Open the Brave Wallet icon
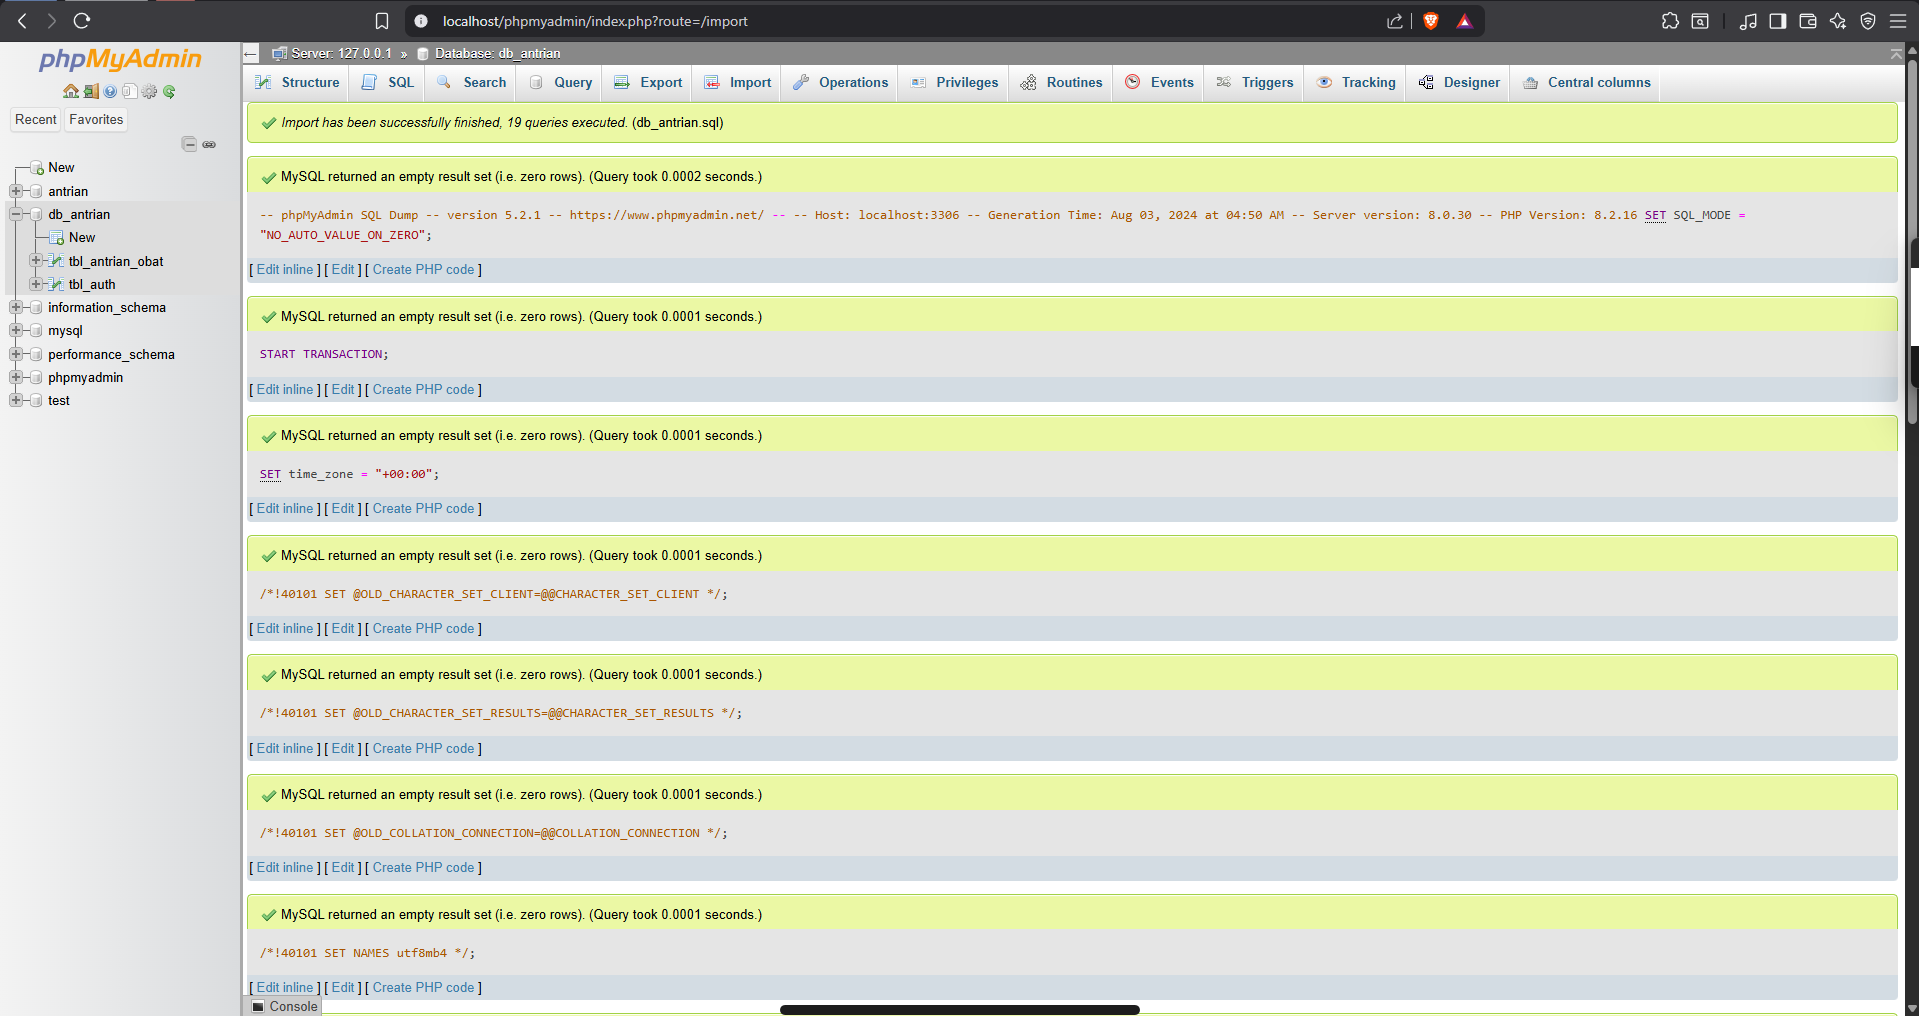Screen dimensions: 1919x1016 tap(1808, 21)
